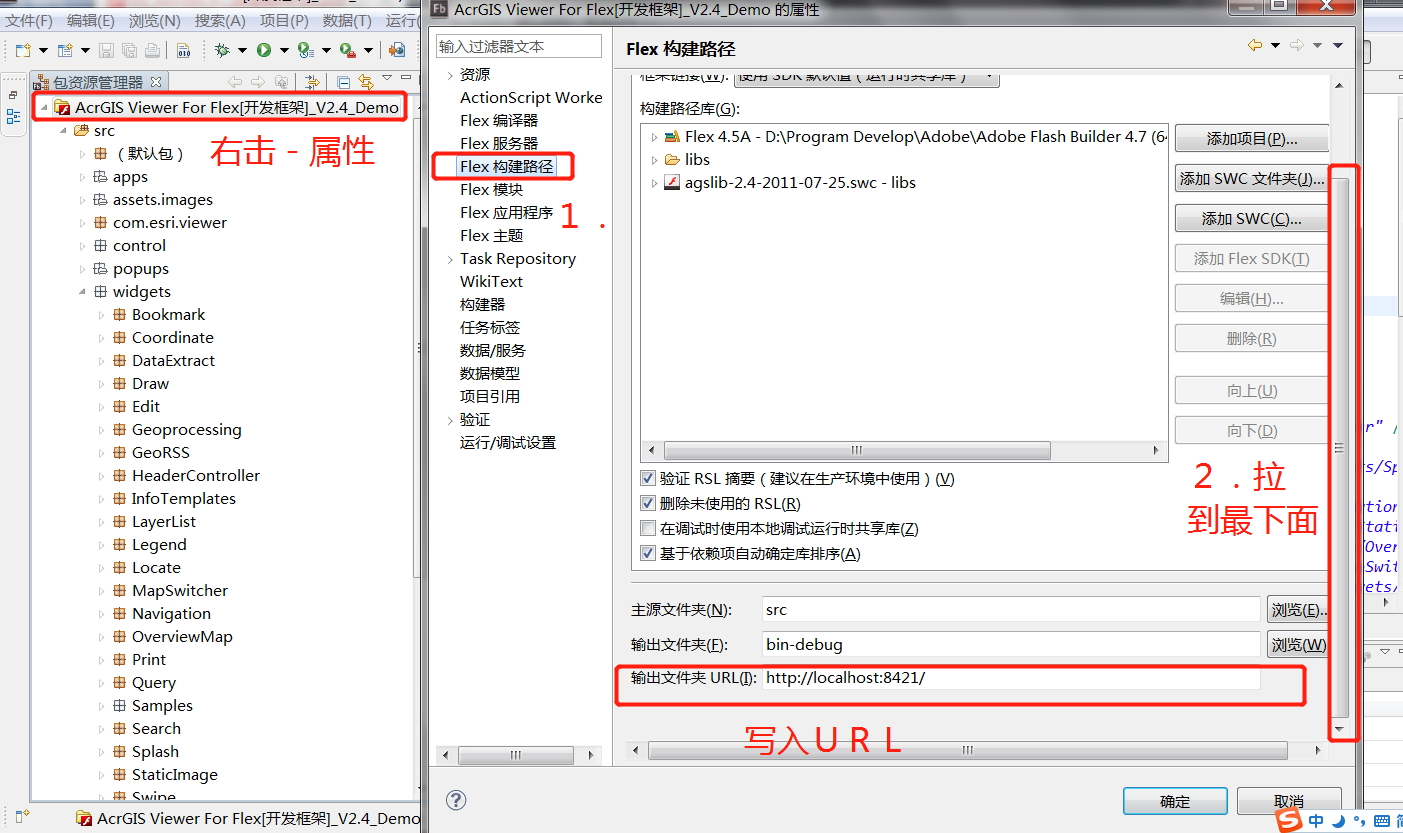1403x833 pixels.
Task: Browse for main source folder (浏览 E)
Action: (1298, 610)
